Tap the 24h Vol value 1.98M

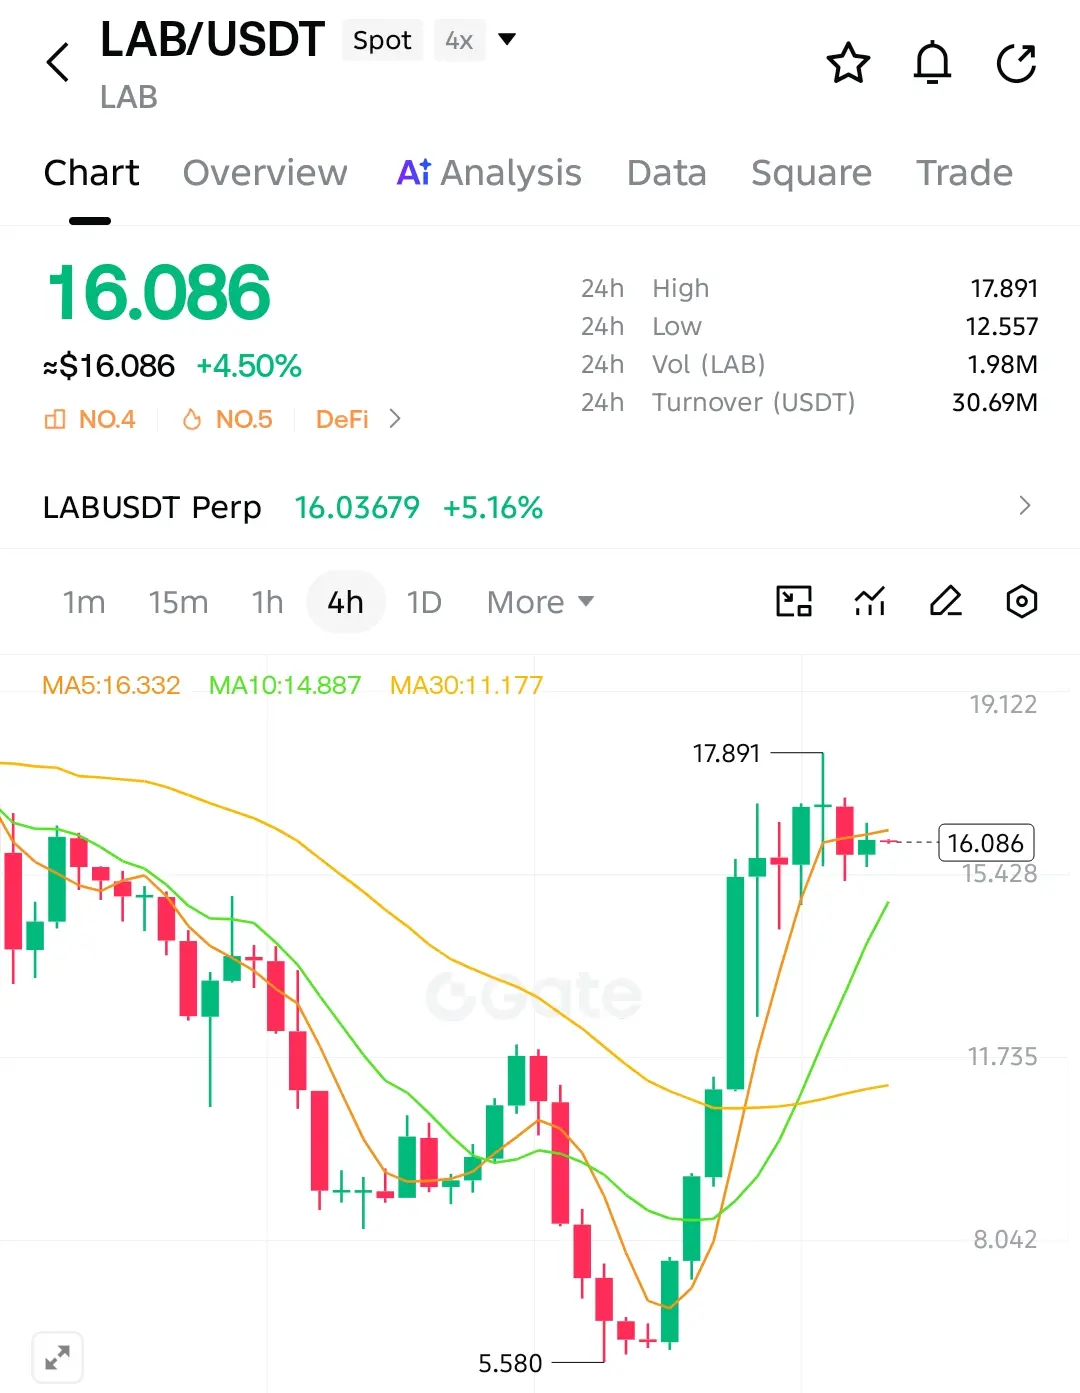(1002, 364)
